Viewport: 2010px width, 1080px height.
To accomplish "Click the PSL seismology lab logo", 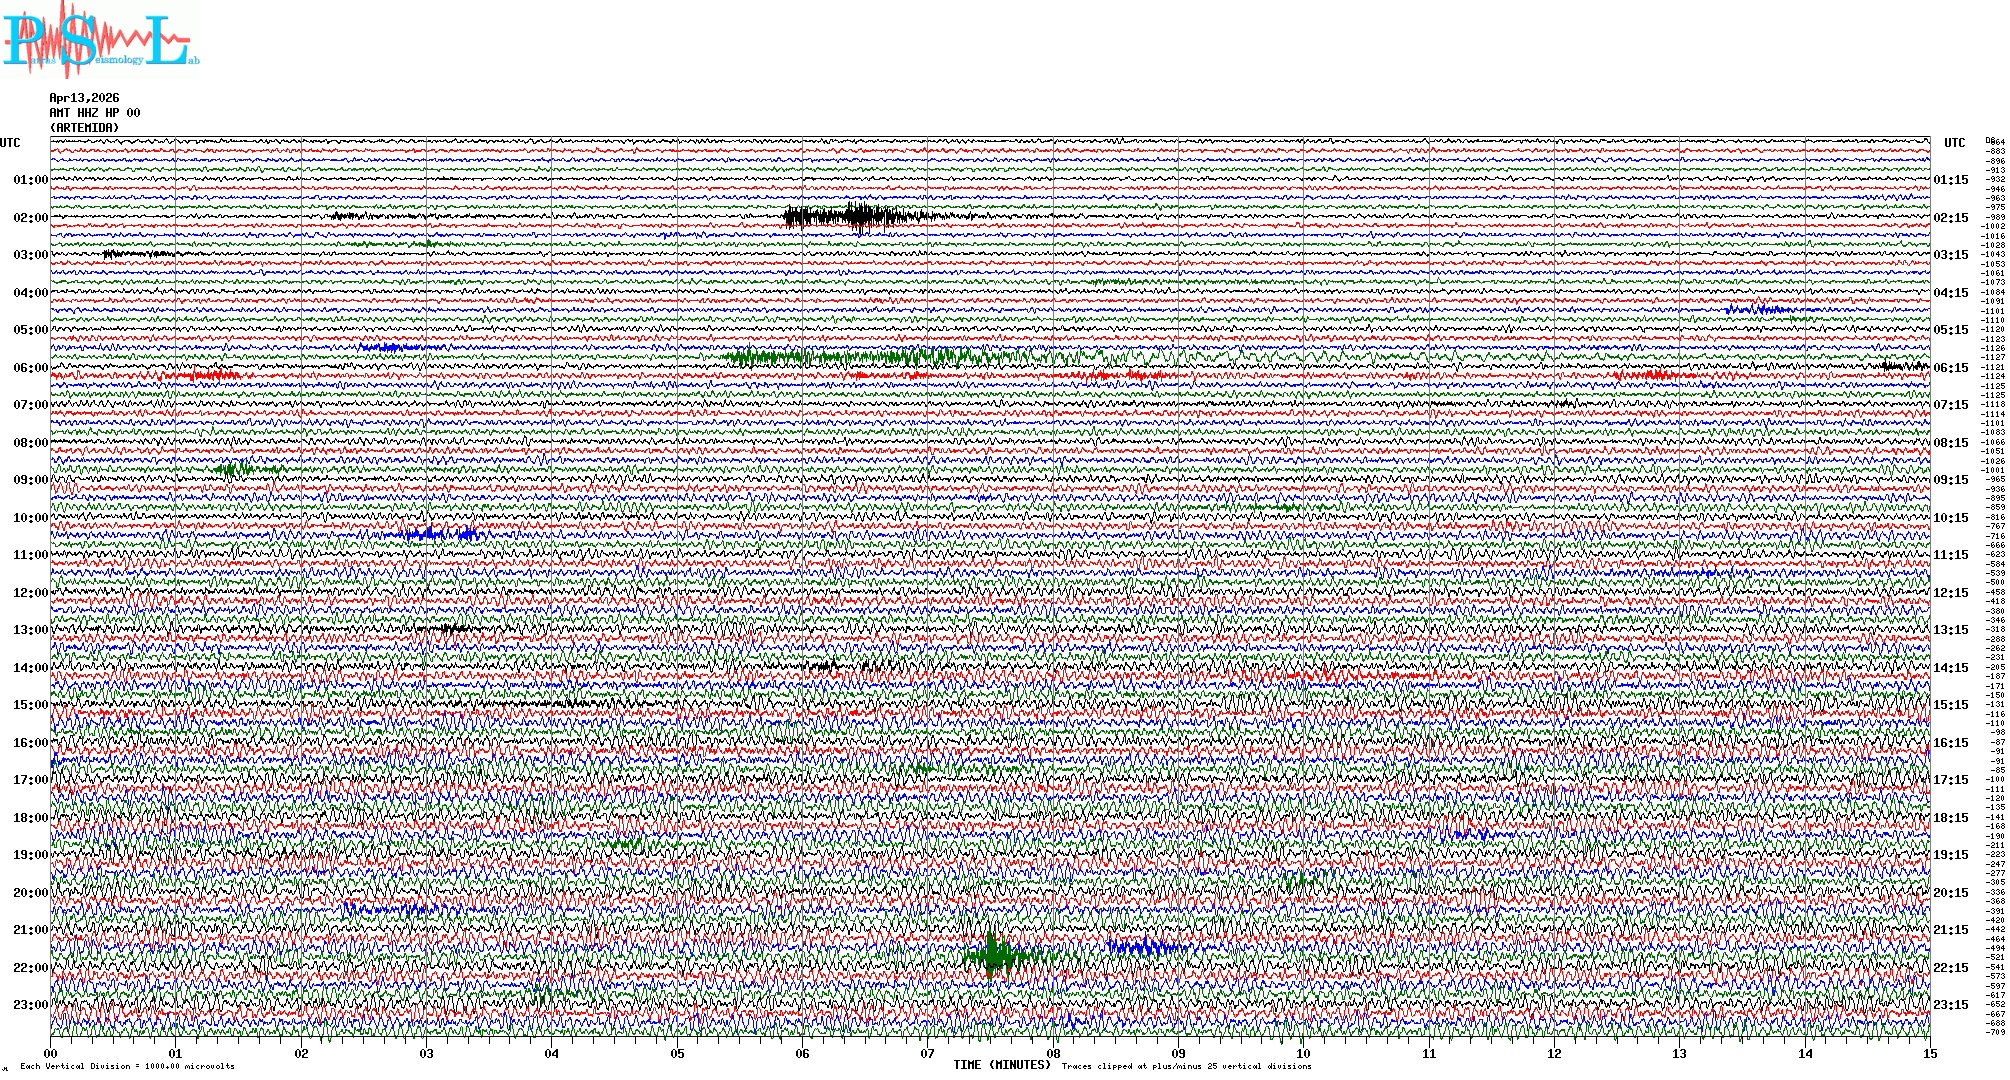I will (100, 42).
